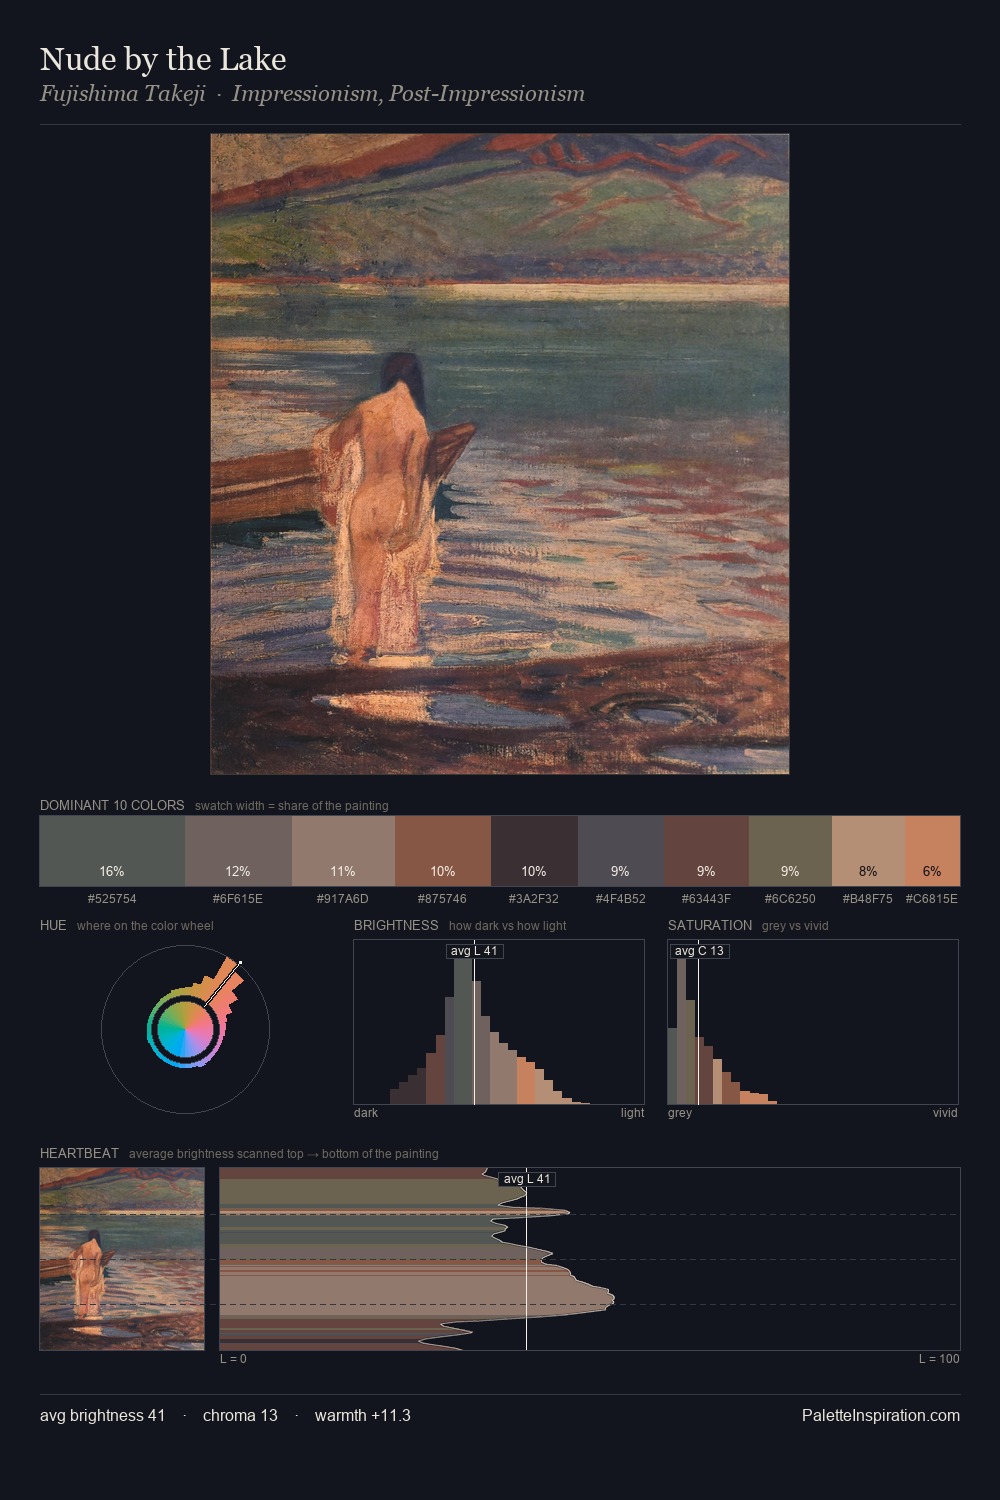Screen dimensions: 1000x1500
Task: Click the small painting thumbnail in Heartbeat
Action: pos(122,1259)
